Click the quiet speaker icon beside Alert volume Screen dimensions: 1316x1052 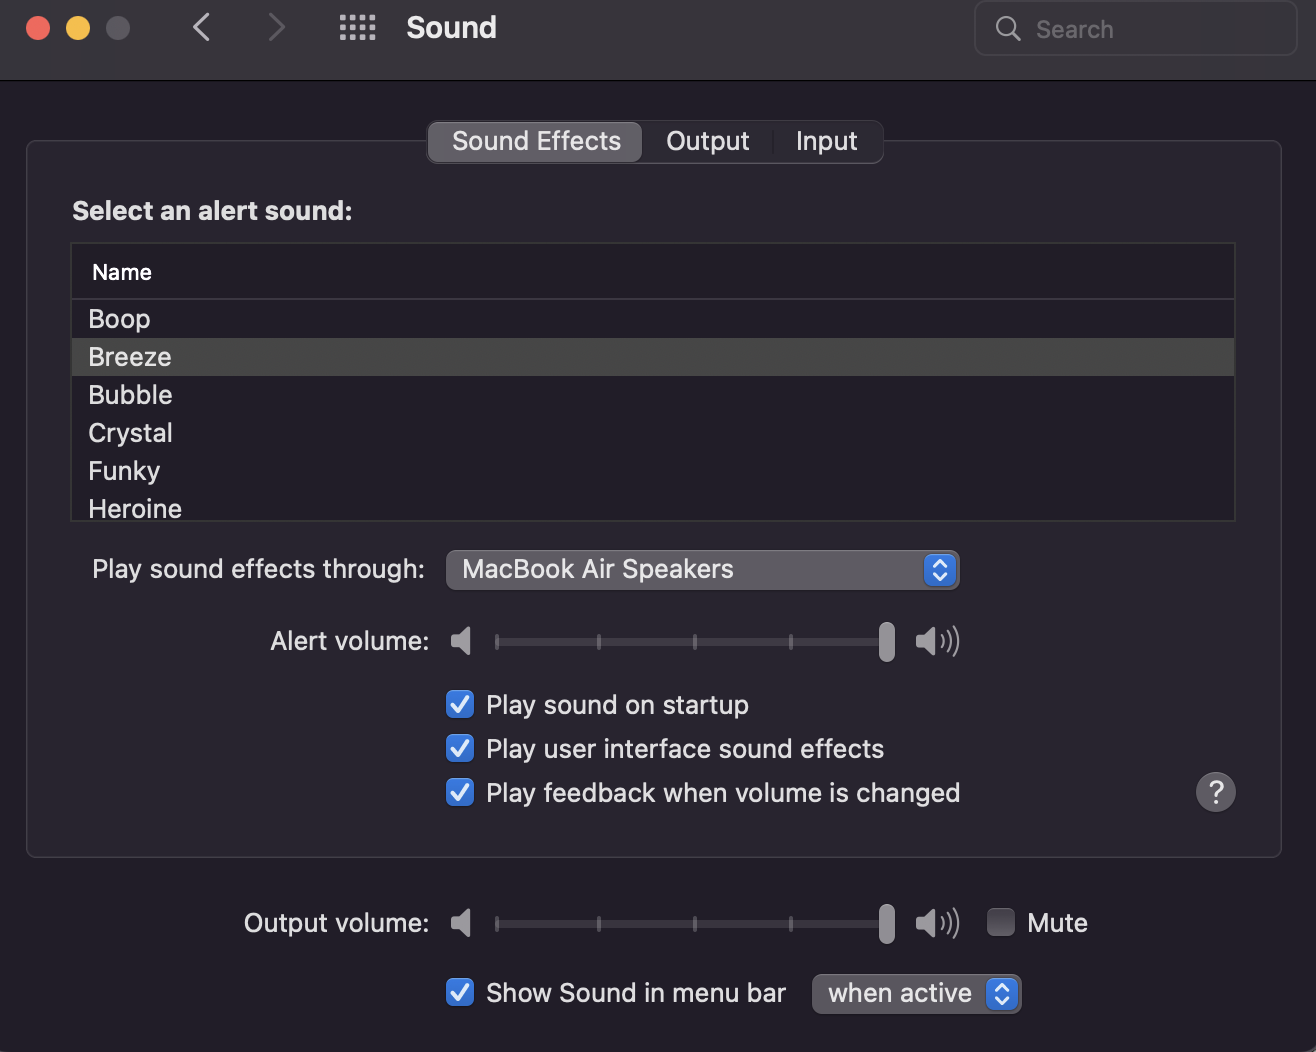461,641
